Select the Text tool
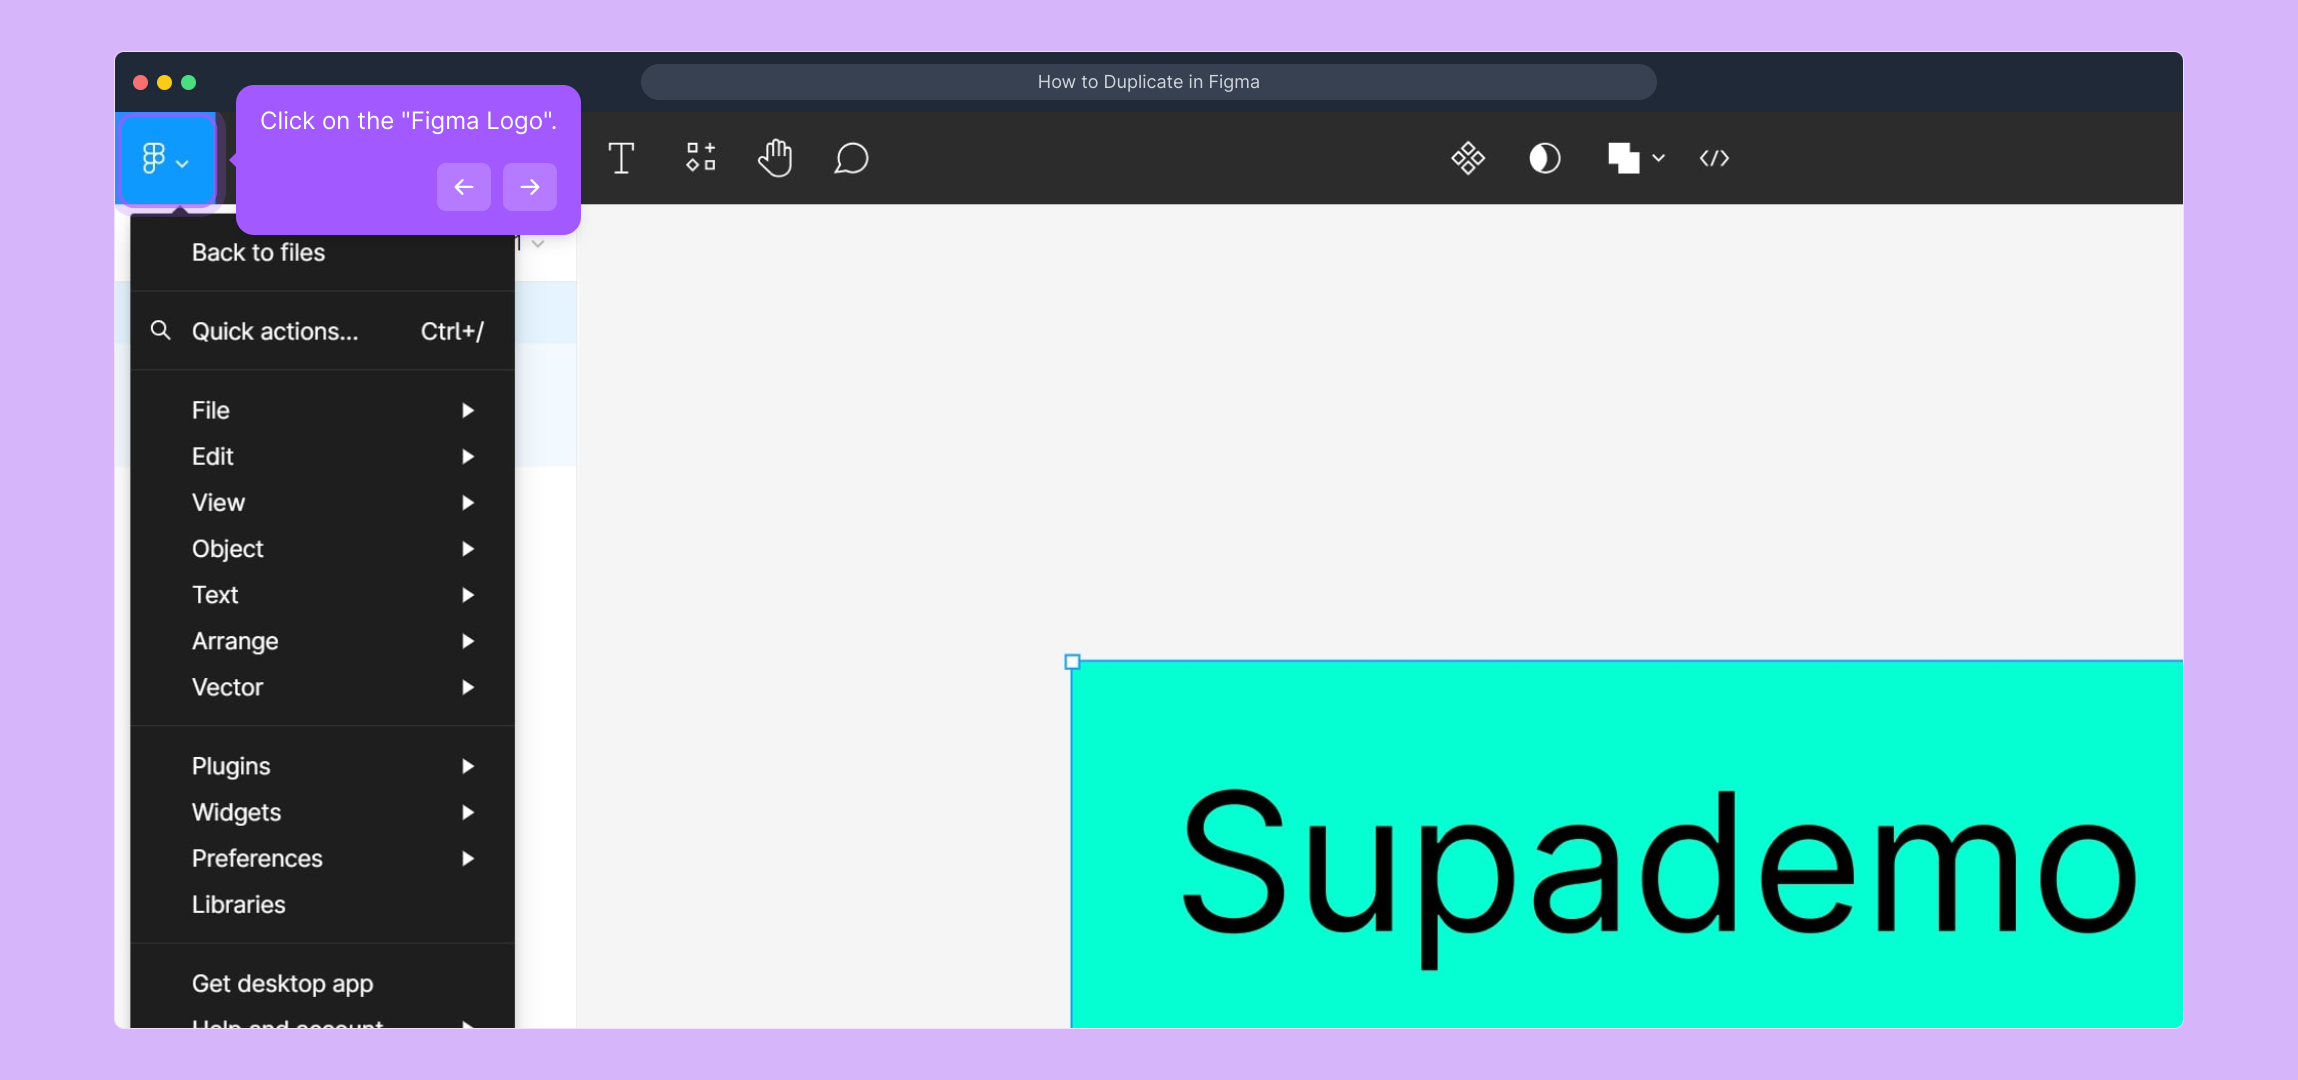 pos(621,158)
